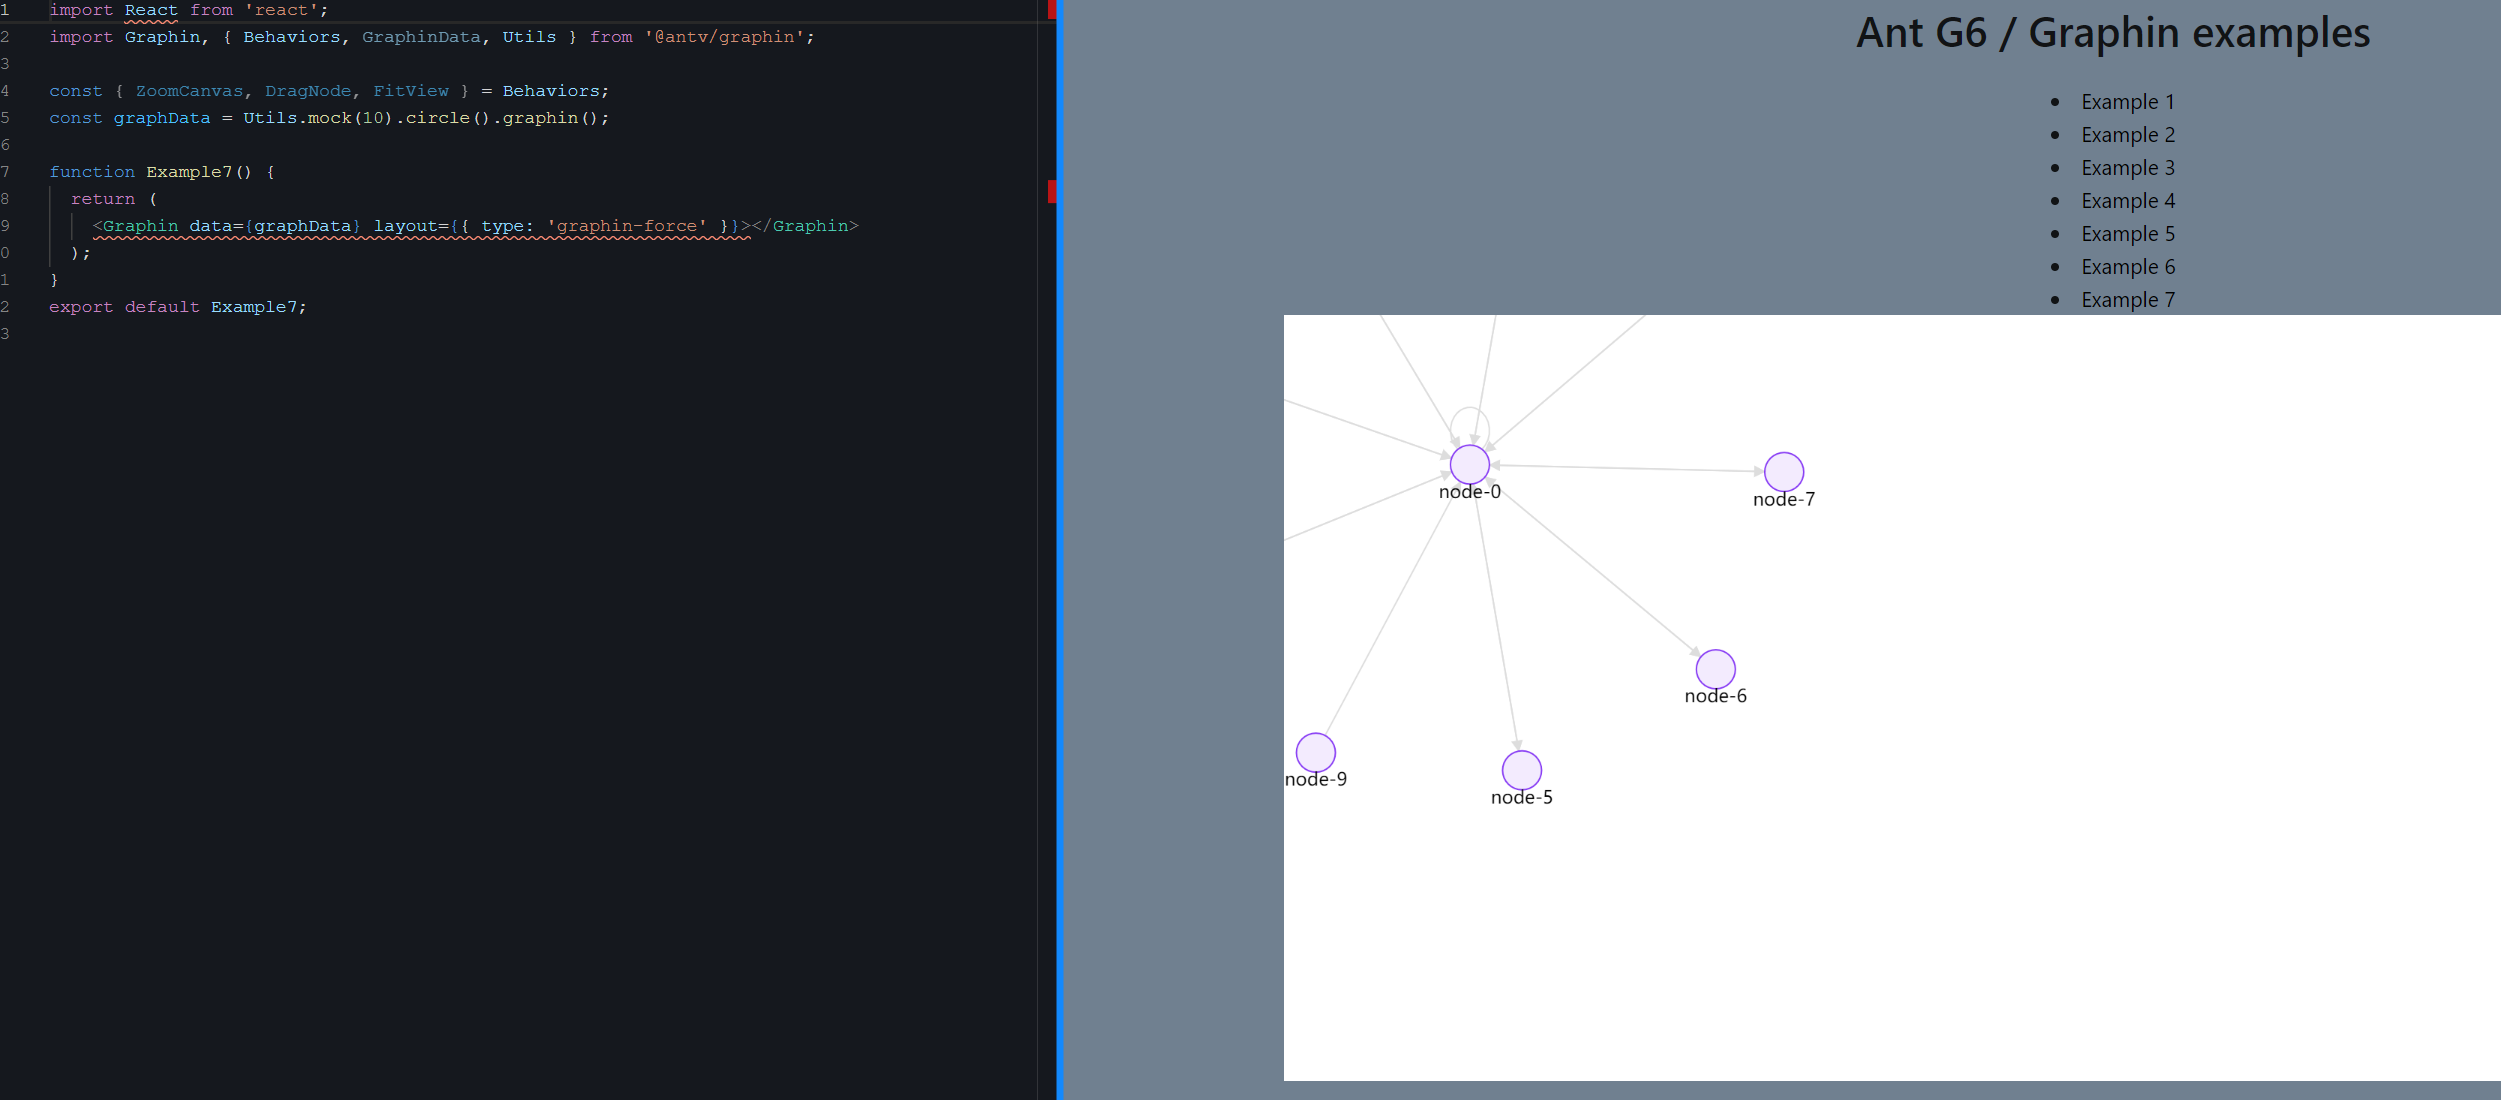Click the Example 1 link
Screen dimensions: 2501x1100
pyautogui.click(x=2127, y=101)
